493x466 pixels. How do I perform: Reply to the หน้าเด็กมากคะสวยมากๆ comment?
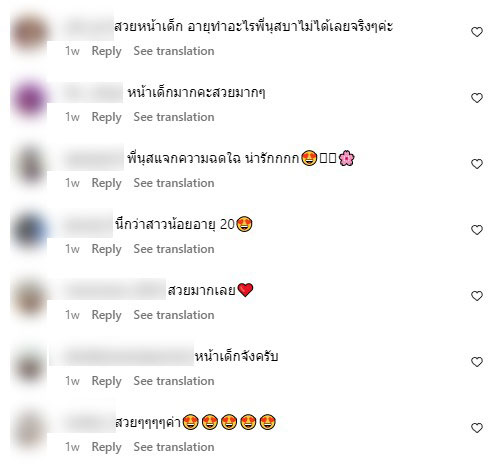(106, 117)
